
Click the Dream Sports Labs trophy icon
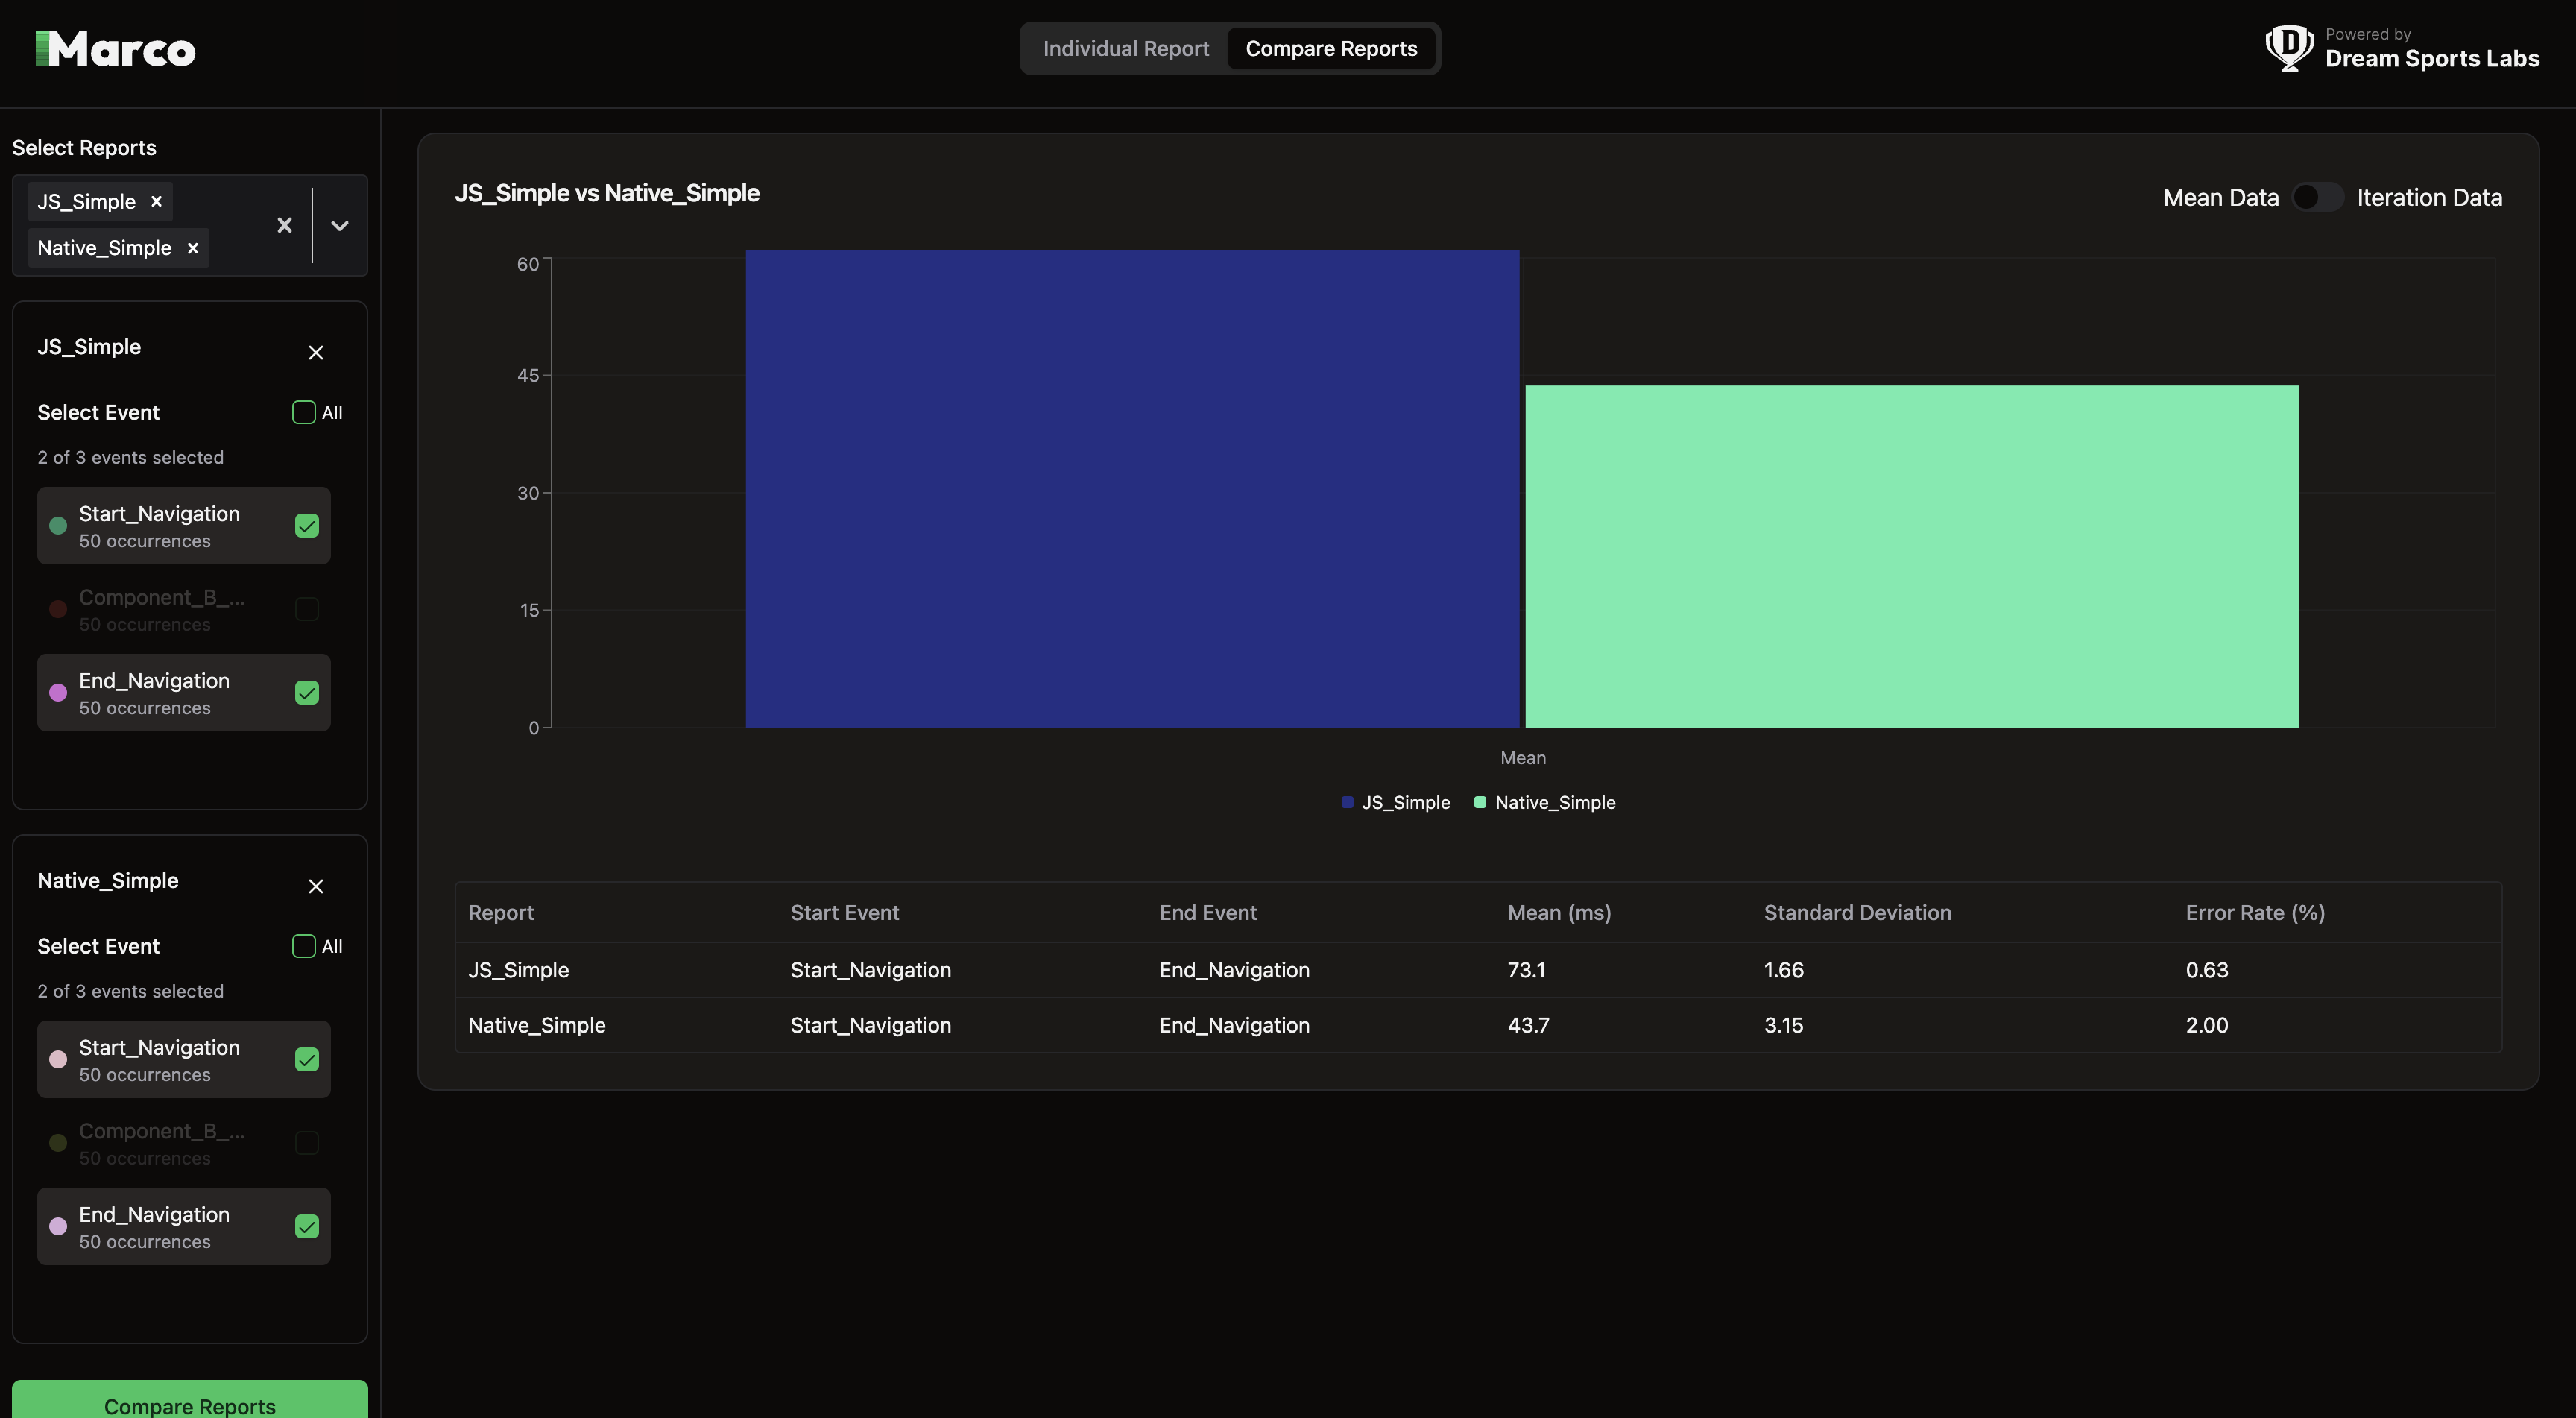click(2288, 48)
